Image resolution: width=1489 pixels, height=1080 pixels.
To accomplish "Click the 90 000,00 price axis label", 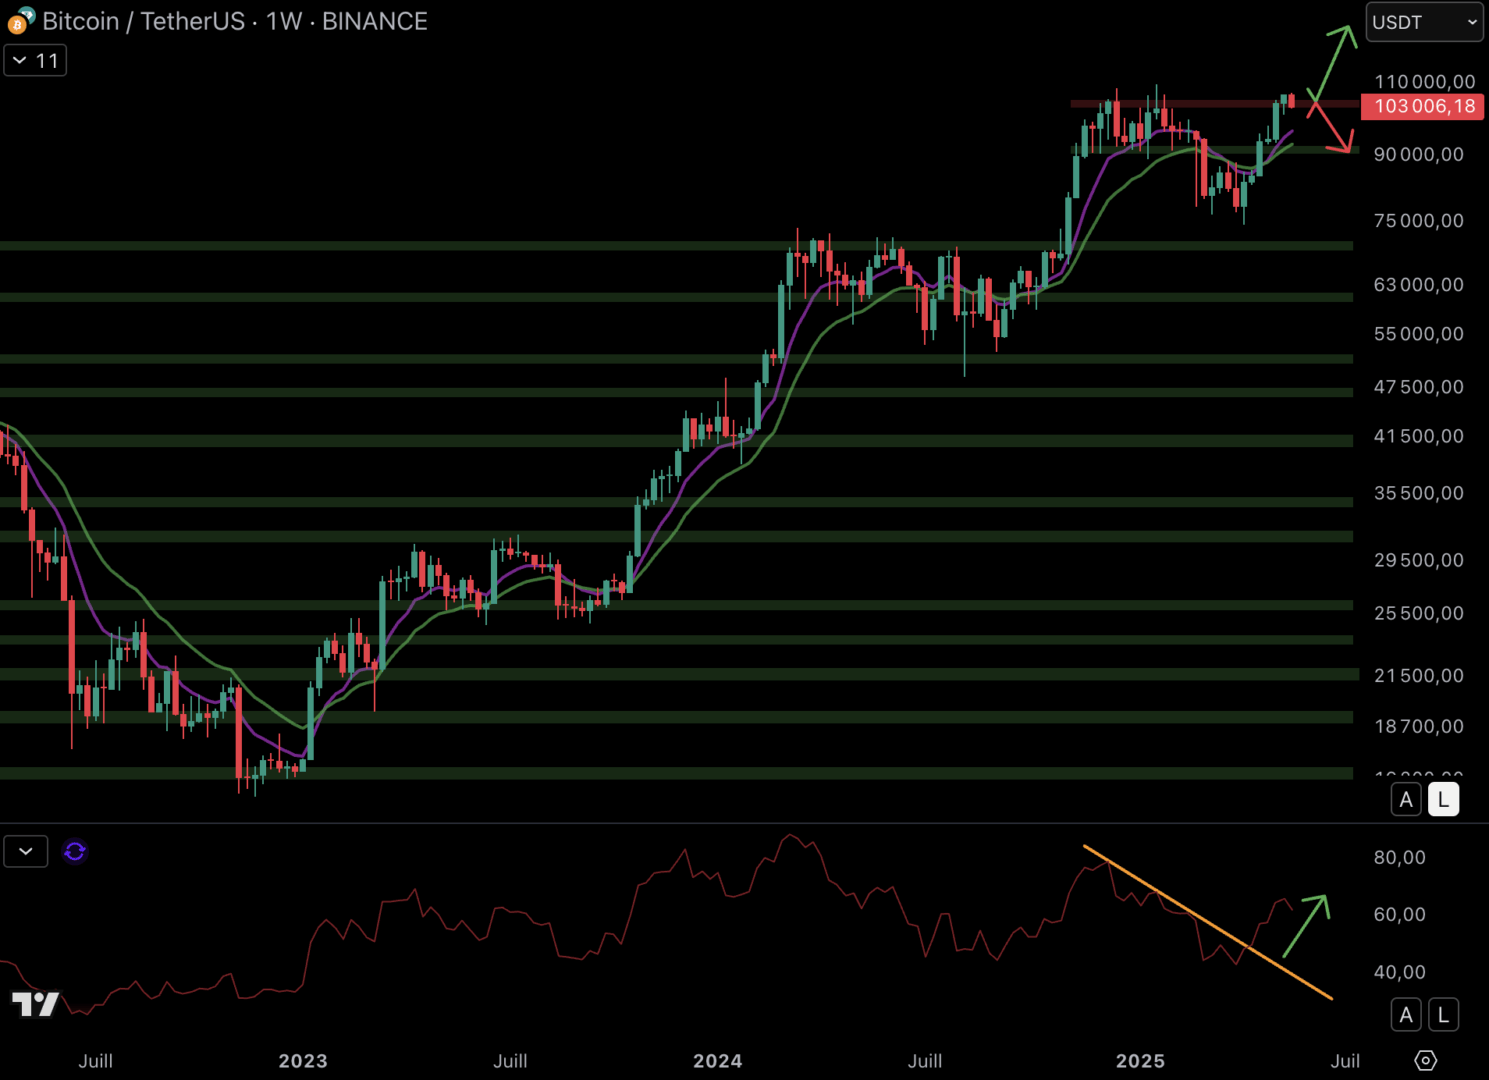I will coord(1418,154).
